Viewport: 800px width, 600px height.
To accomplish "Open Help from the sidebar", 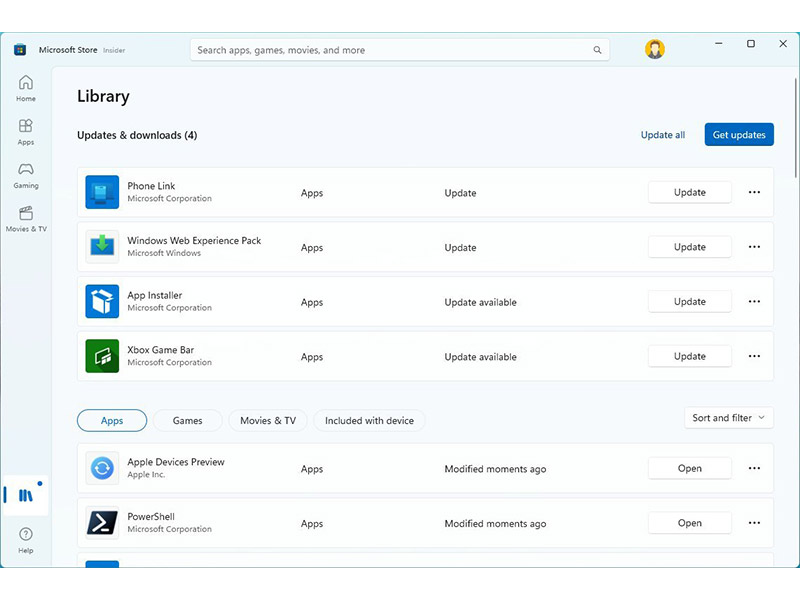I will [26, 540].
